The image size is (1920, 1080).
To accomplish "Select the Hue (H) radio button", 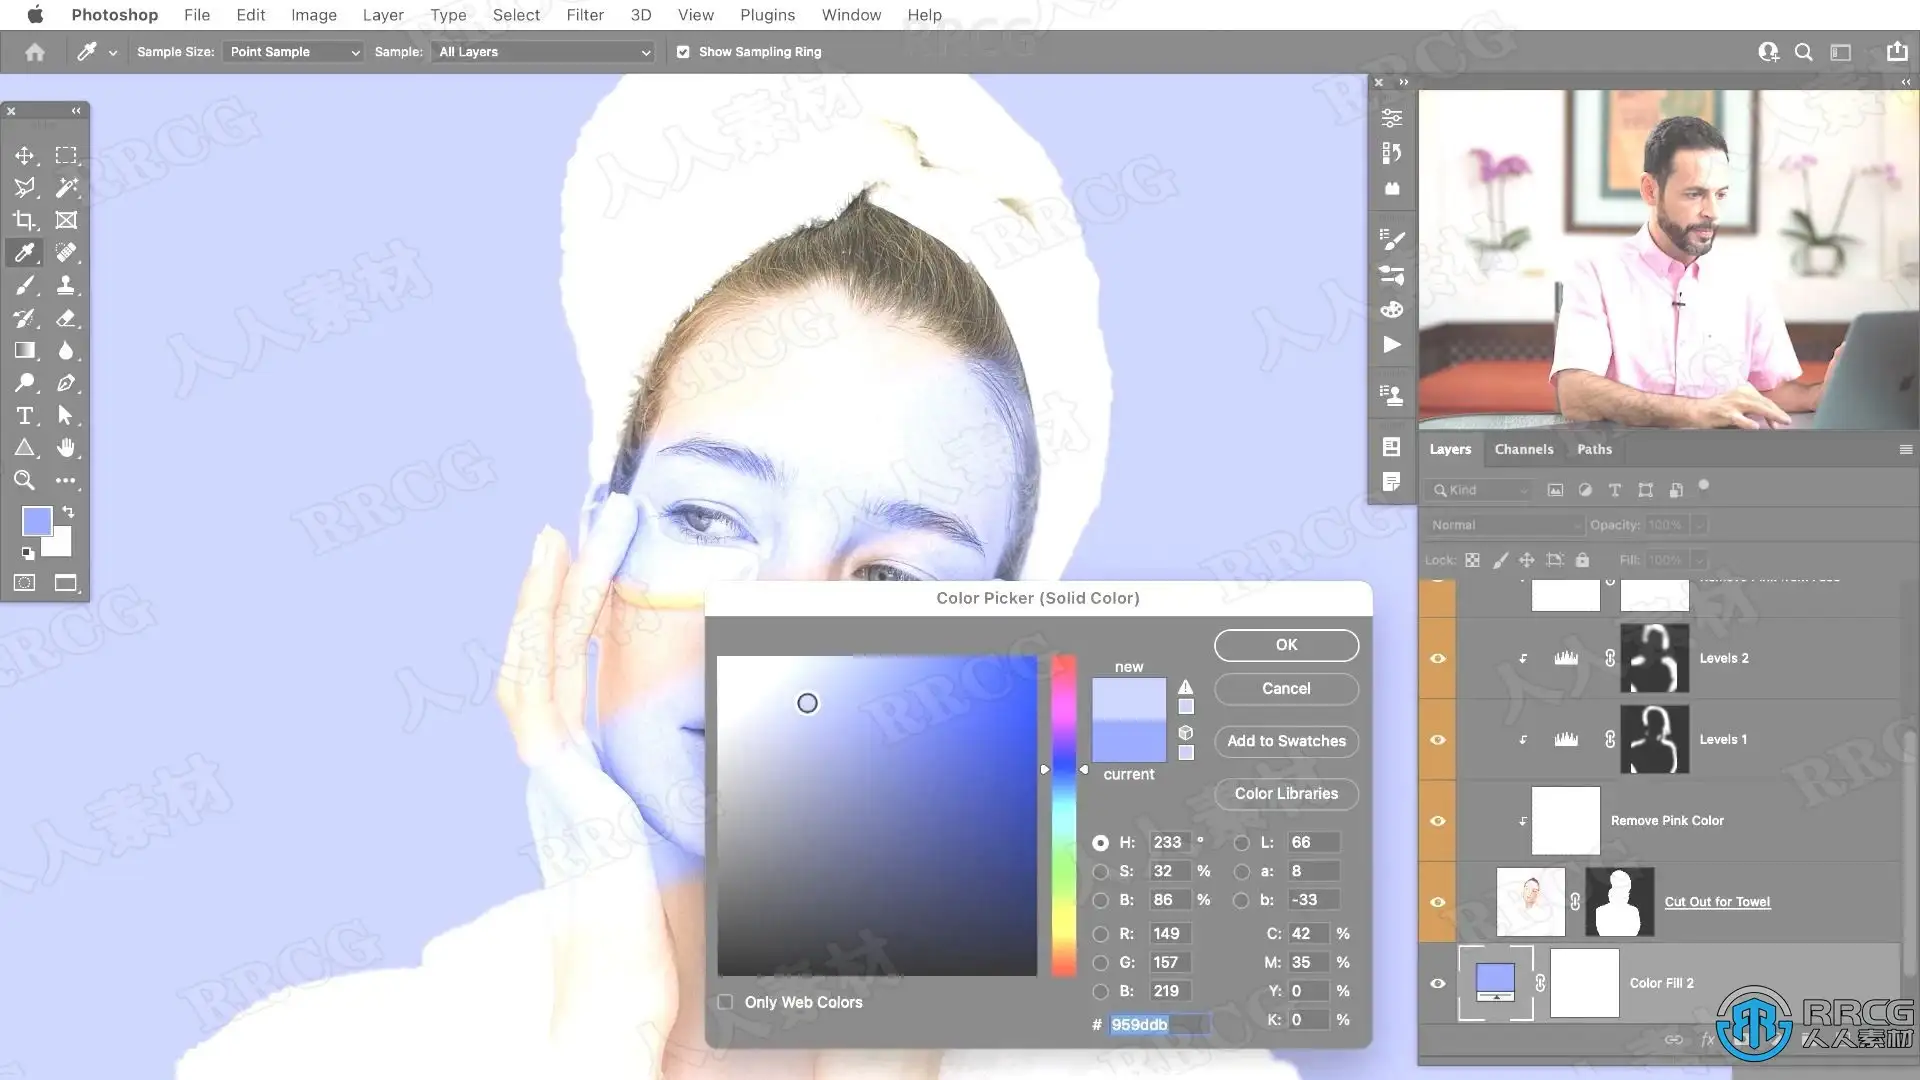I will coord(1101,843).
